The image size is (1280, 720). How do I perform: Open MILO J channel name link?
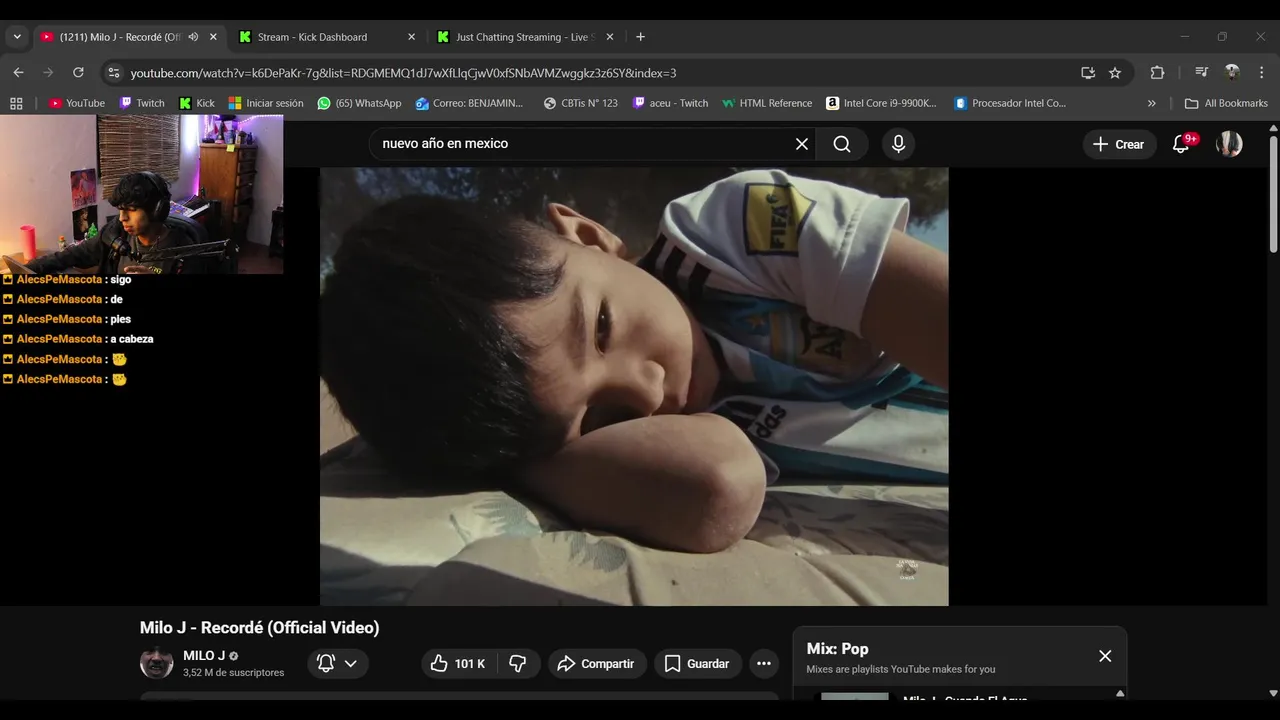204,656
